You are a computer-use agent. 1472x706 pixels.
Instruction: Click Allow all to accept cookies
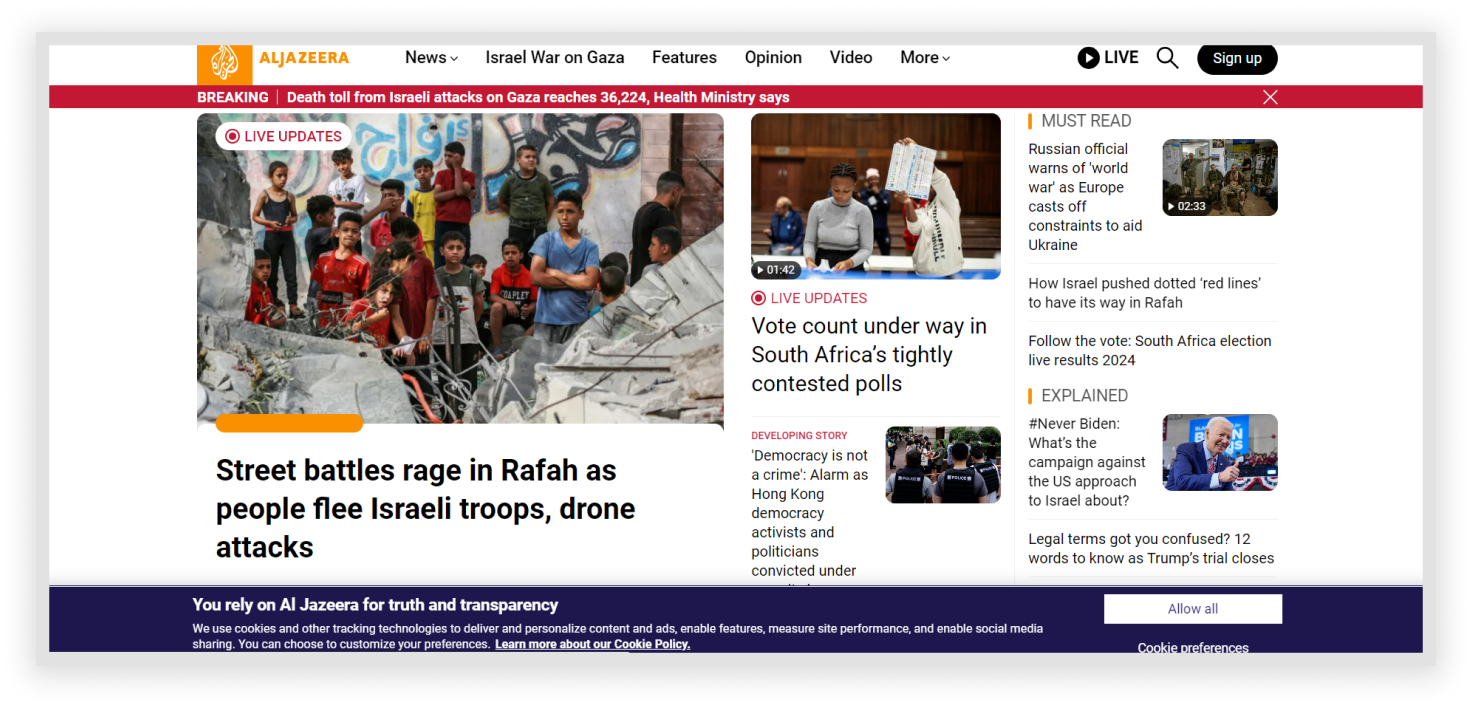1192,608
